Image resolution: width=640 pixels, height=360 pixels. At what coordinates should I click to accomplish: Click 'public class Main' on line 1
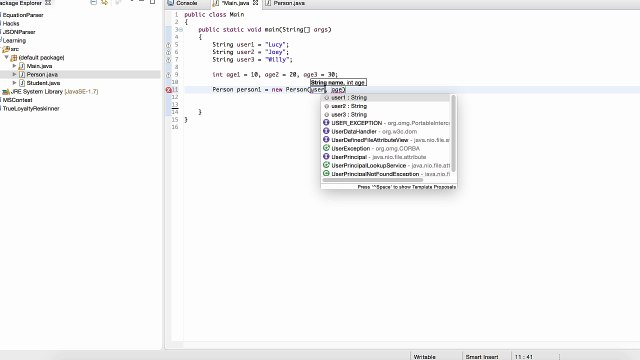[x=214, y=15]
